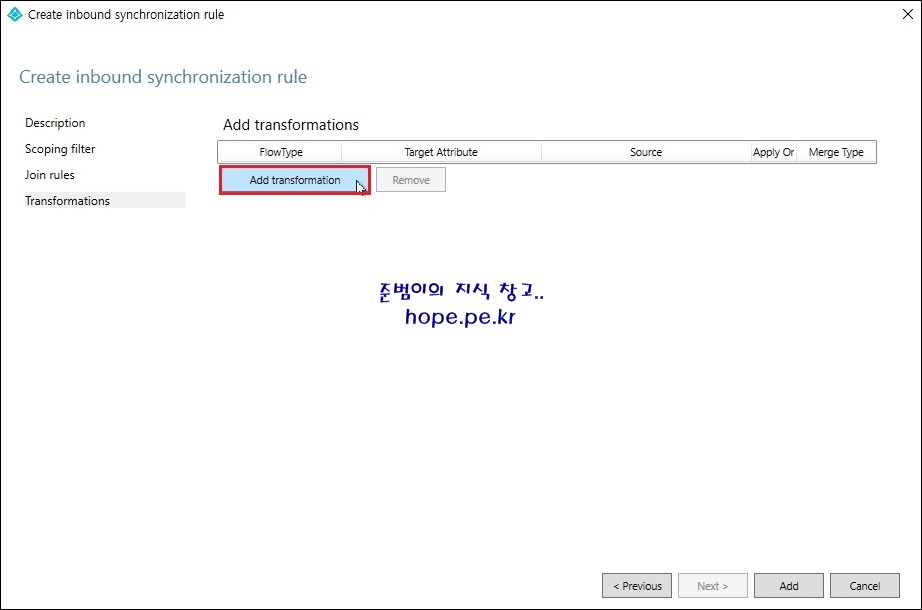Image resolution: width=922 pixels, height=610 pixels.
Task: Click the Apply Once column header
Action: [773, 152]
